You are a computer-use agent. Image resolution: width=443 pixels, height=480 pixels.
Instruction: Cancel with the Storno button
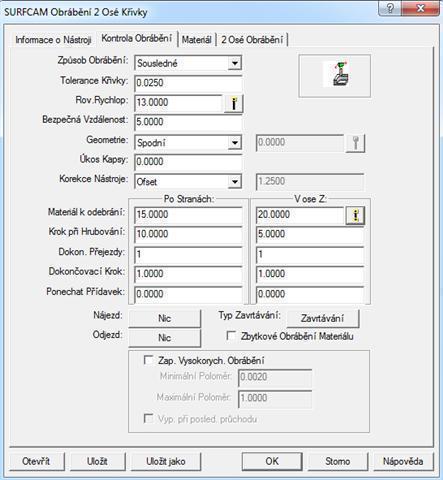(x=337, y=461)
